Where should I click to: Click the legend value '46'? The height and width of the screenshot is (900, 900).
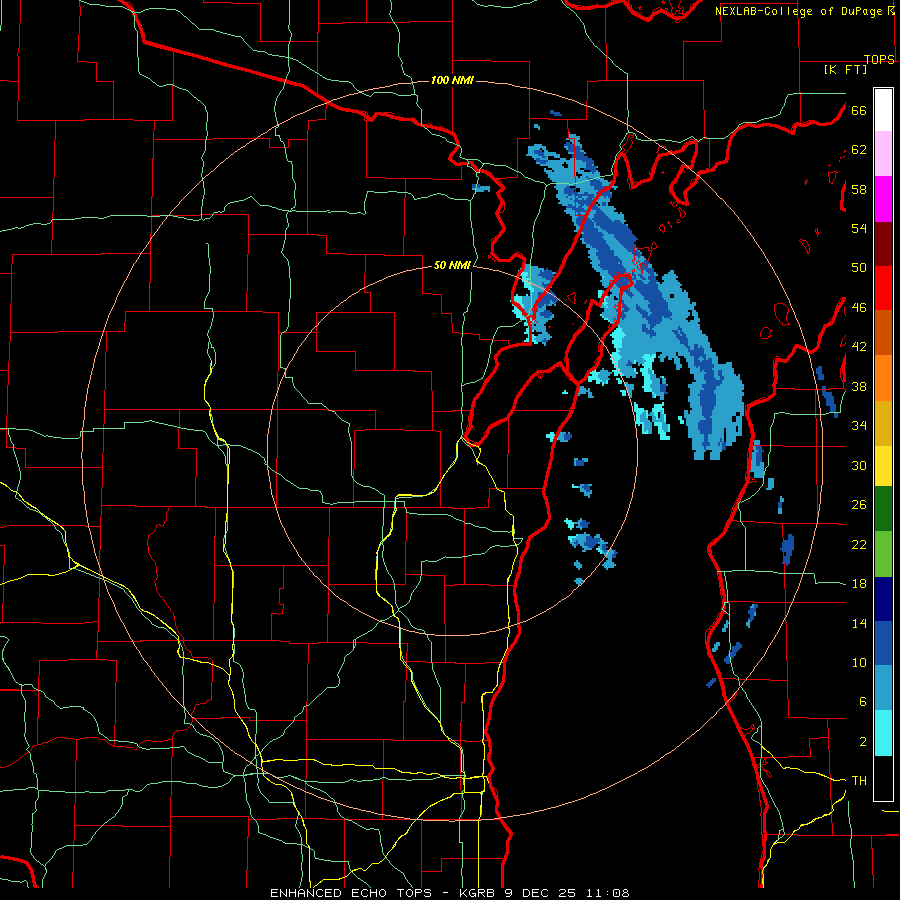859,308
